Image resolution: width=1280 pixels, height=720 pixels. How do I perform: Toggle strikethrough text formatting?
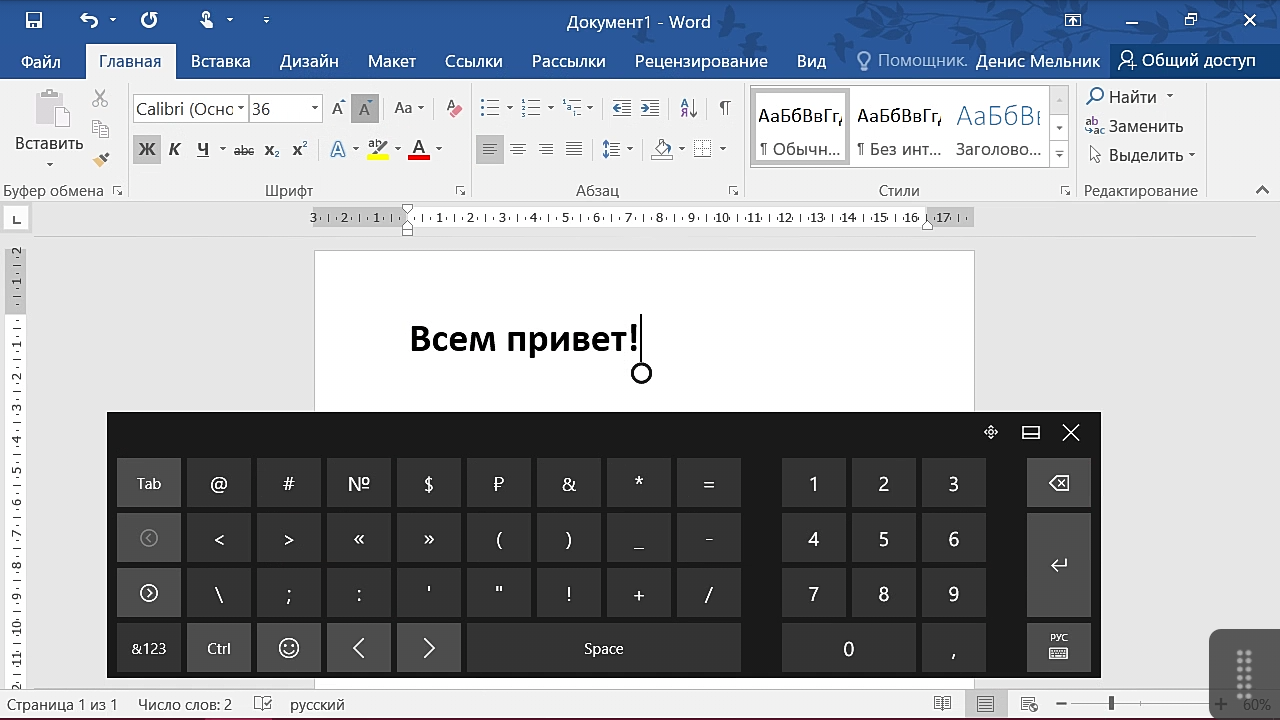click(243, 150)
